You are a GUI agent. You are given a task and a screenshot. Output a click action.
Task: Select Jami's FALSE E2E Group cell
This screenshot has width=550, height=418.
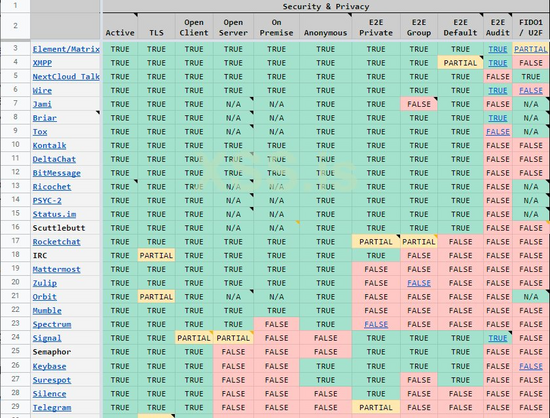click(x=419, y=104)
